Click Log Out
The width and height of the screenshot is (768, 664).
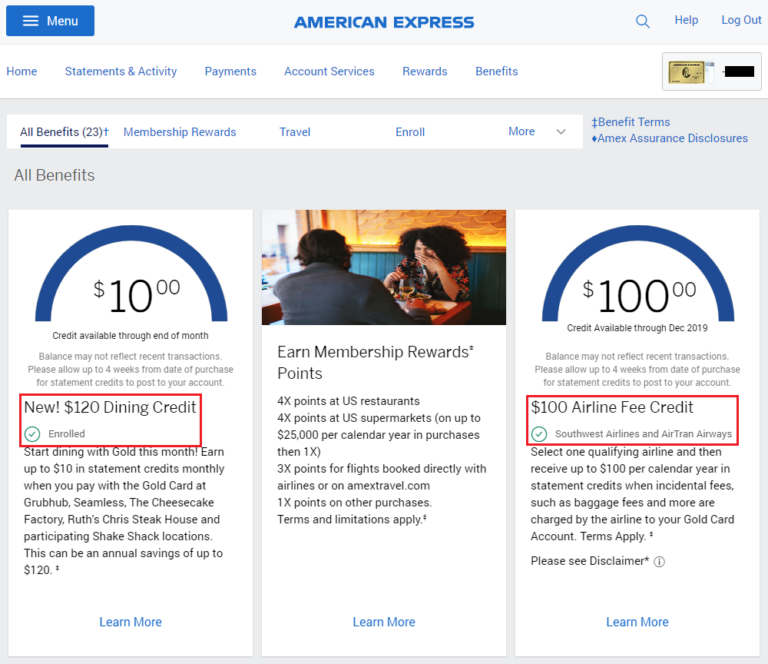741,20
